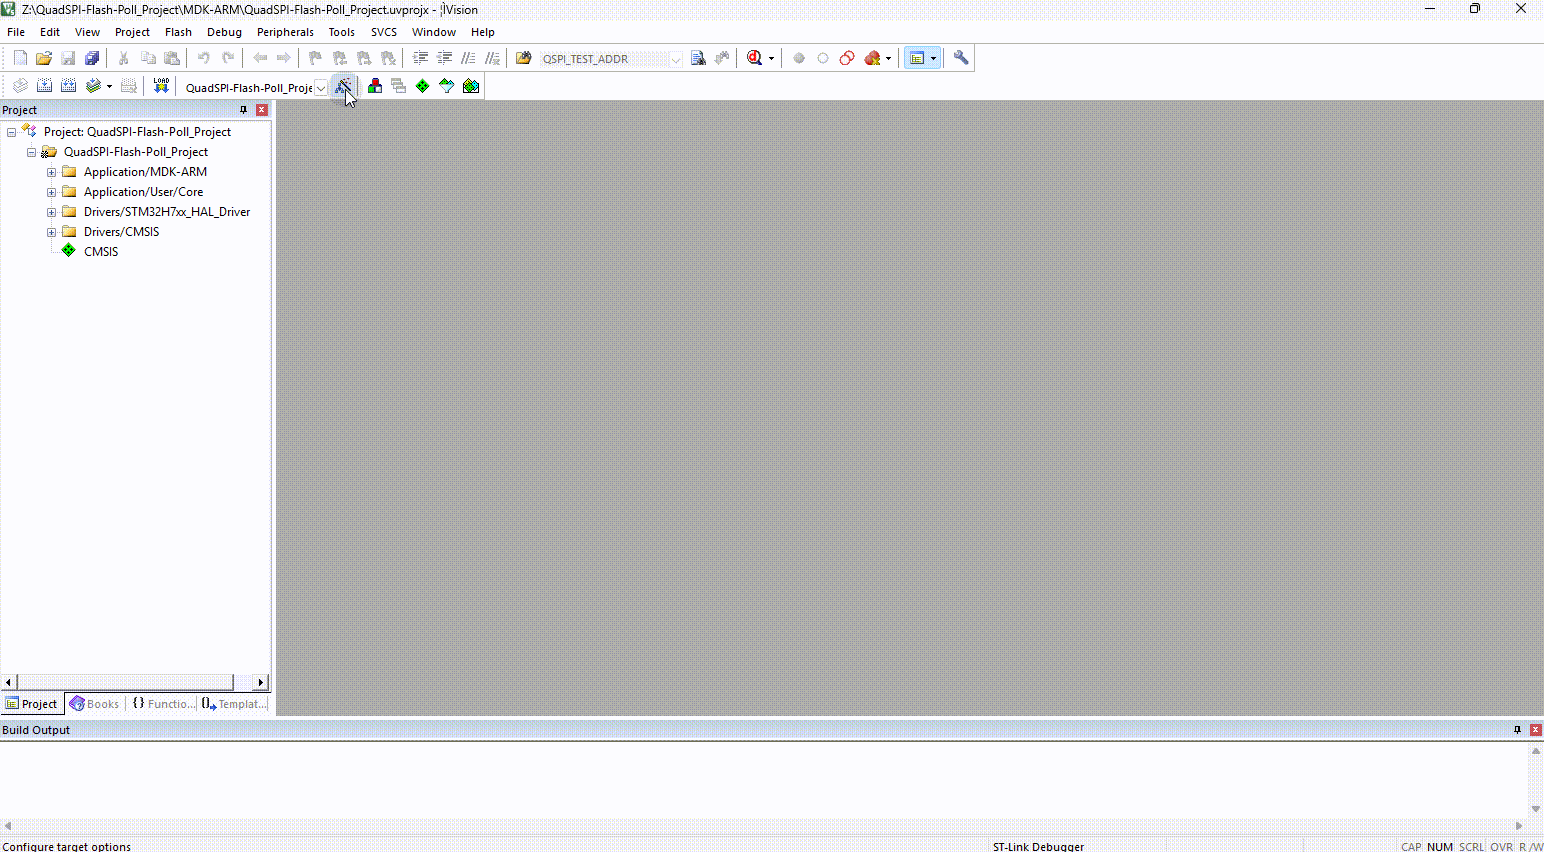
Task: Launch Pack Installer icon
Action: pos(471,86)
